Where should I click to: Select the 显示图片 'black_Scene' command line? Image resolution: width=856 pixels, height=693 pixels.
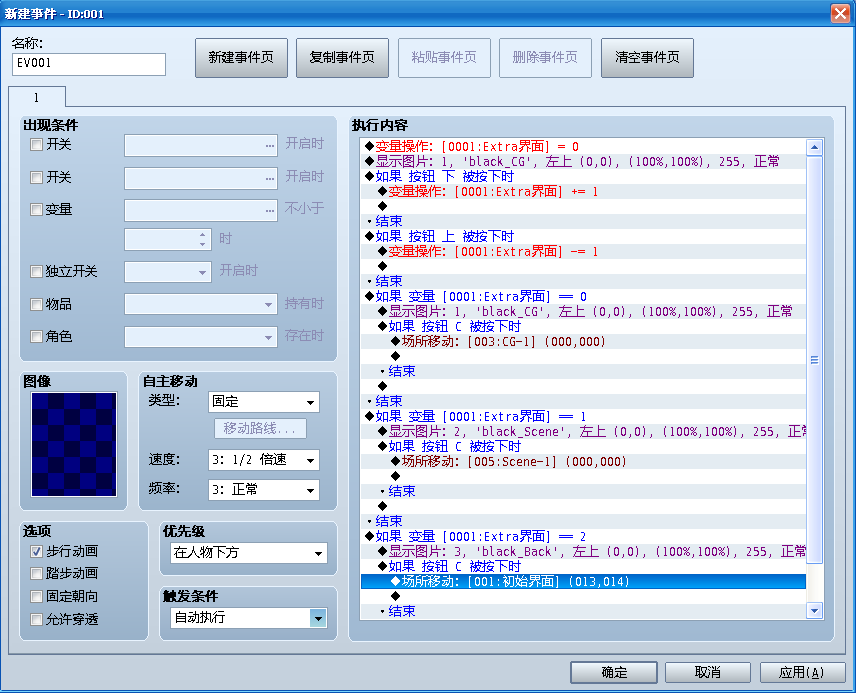[x=583, y=432]
